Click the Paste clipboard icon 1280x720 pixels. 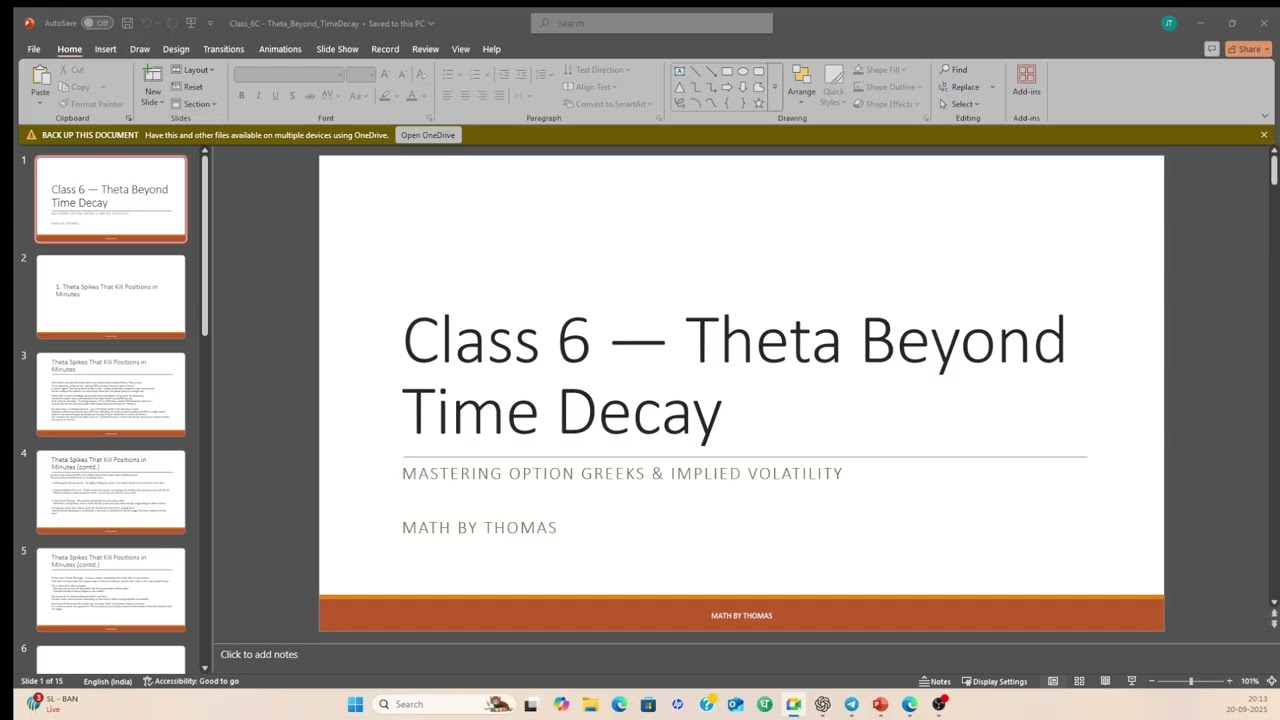coord(40,76)
